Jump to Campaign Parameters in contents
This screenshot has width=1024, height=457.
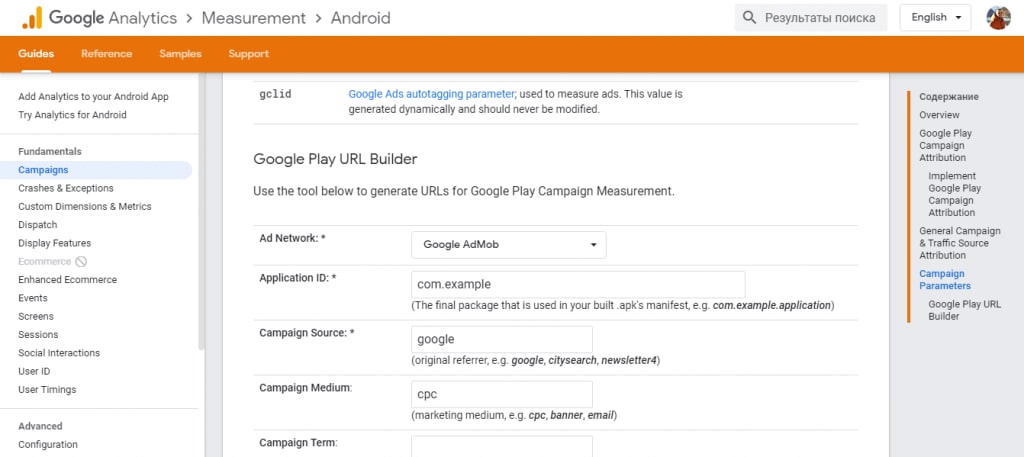tap(945, 279)
